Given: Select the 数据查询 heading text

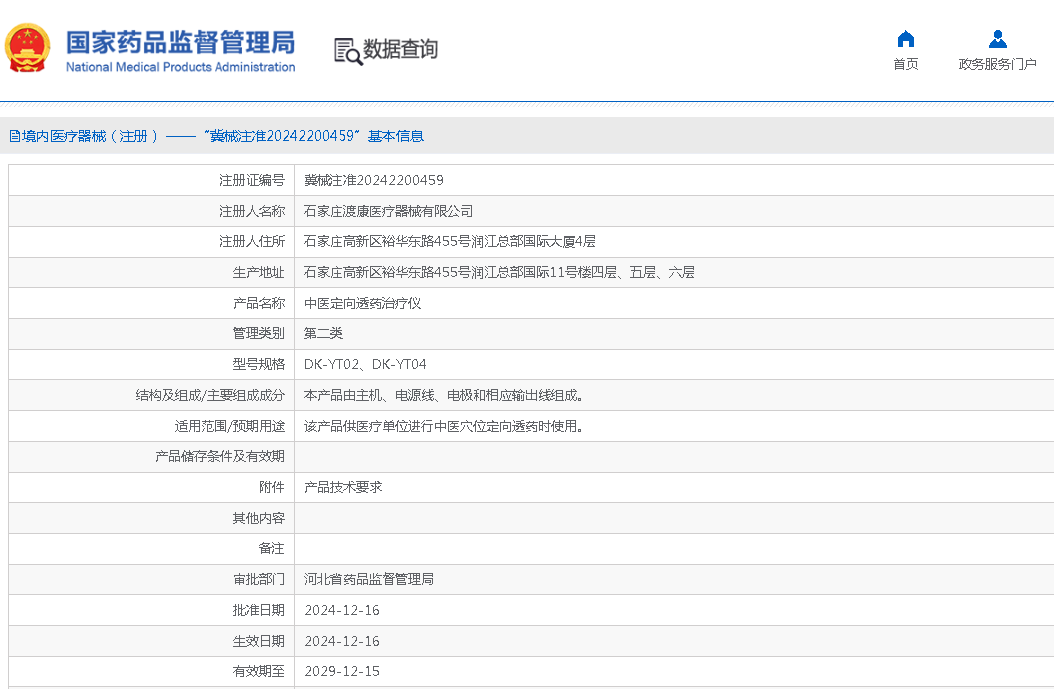Looking at the screenshot, I should 400,49.
